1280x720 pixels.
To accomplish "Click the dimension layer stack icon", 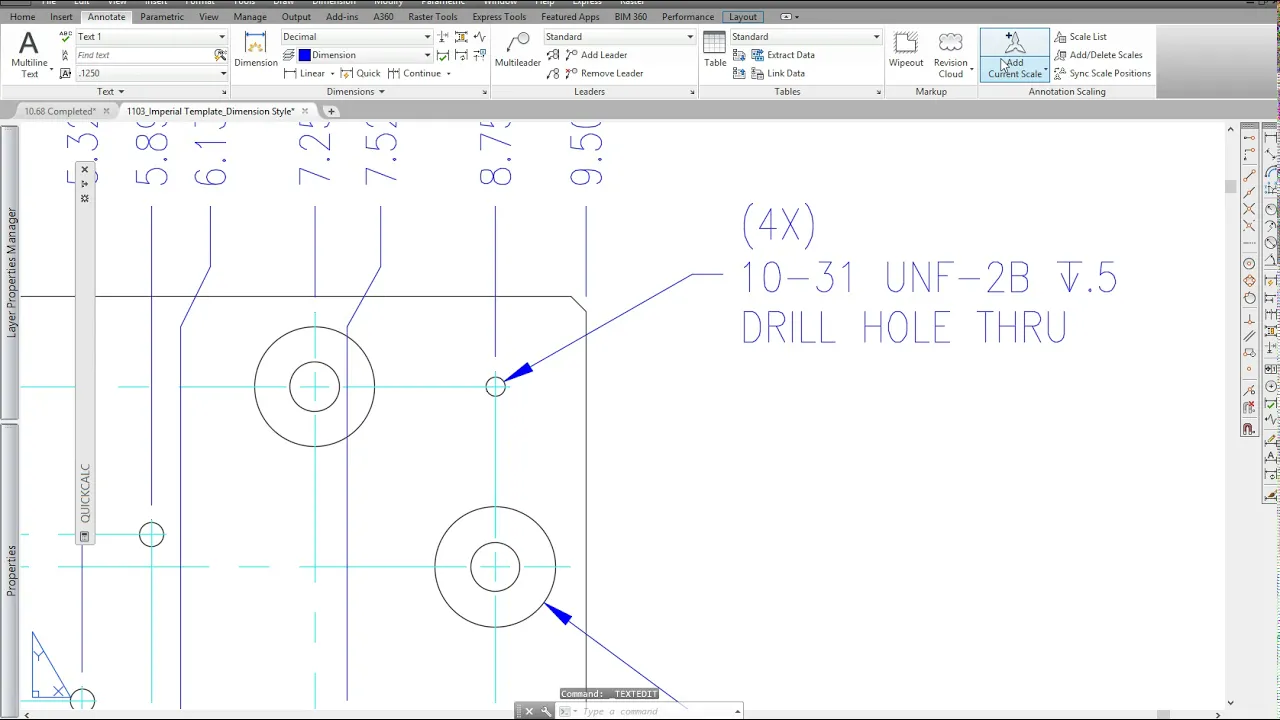I will coord(289,55).
